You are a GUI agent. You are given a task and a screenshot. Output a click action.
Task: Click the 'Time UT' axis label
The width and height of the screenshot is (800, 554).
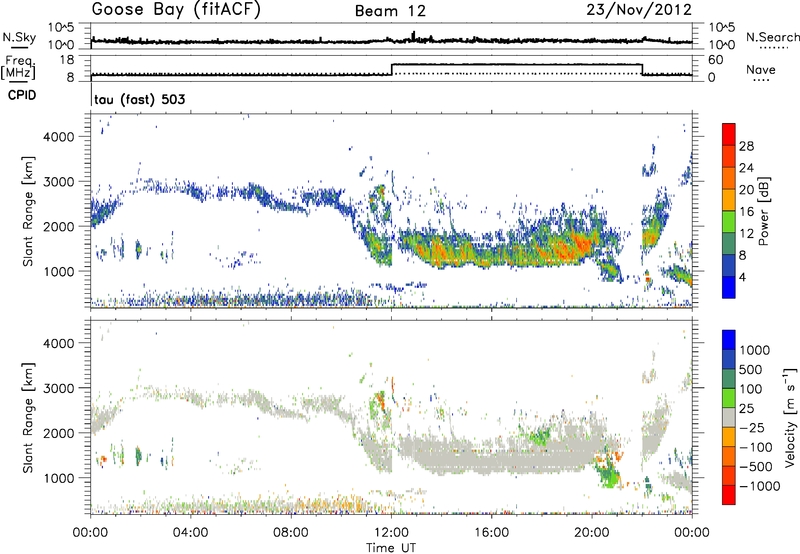tap(391, 547)
